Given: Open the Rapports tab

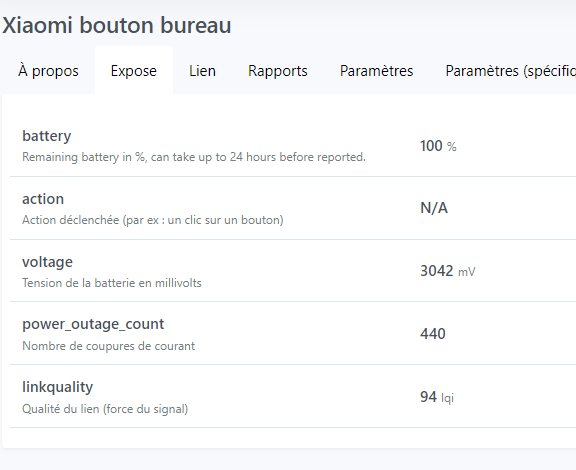Looking at the screenshot, I should click(x=278, y=71).
